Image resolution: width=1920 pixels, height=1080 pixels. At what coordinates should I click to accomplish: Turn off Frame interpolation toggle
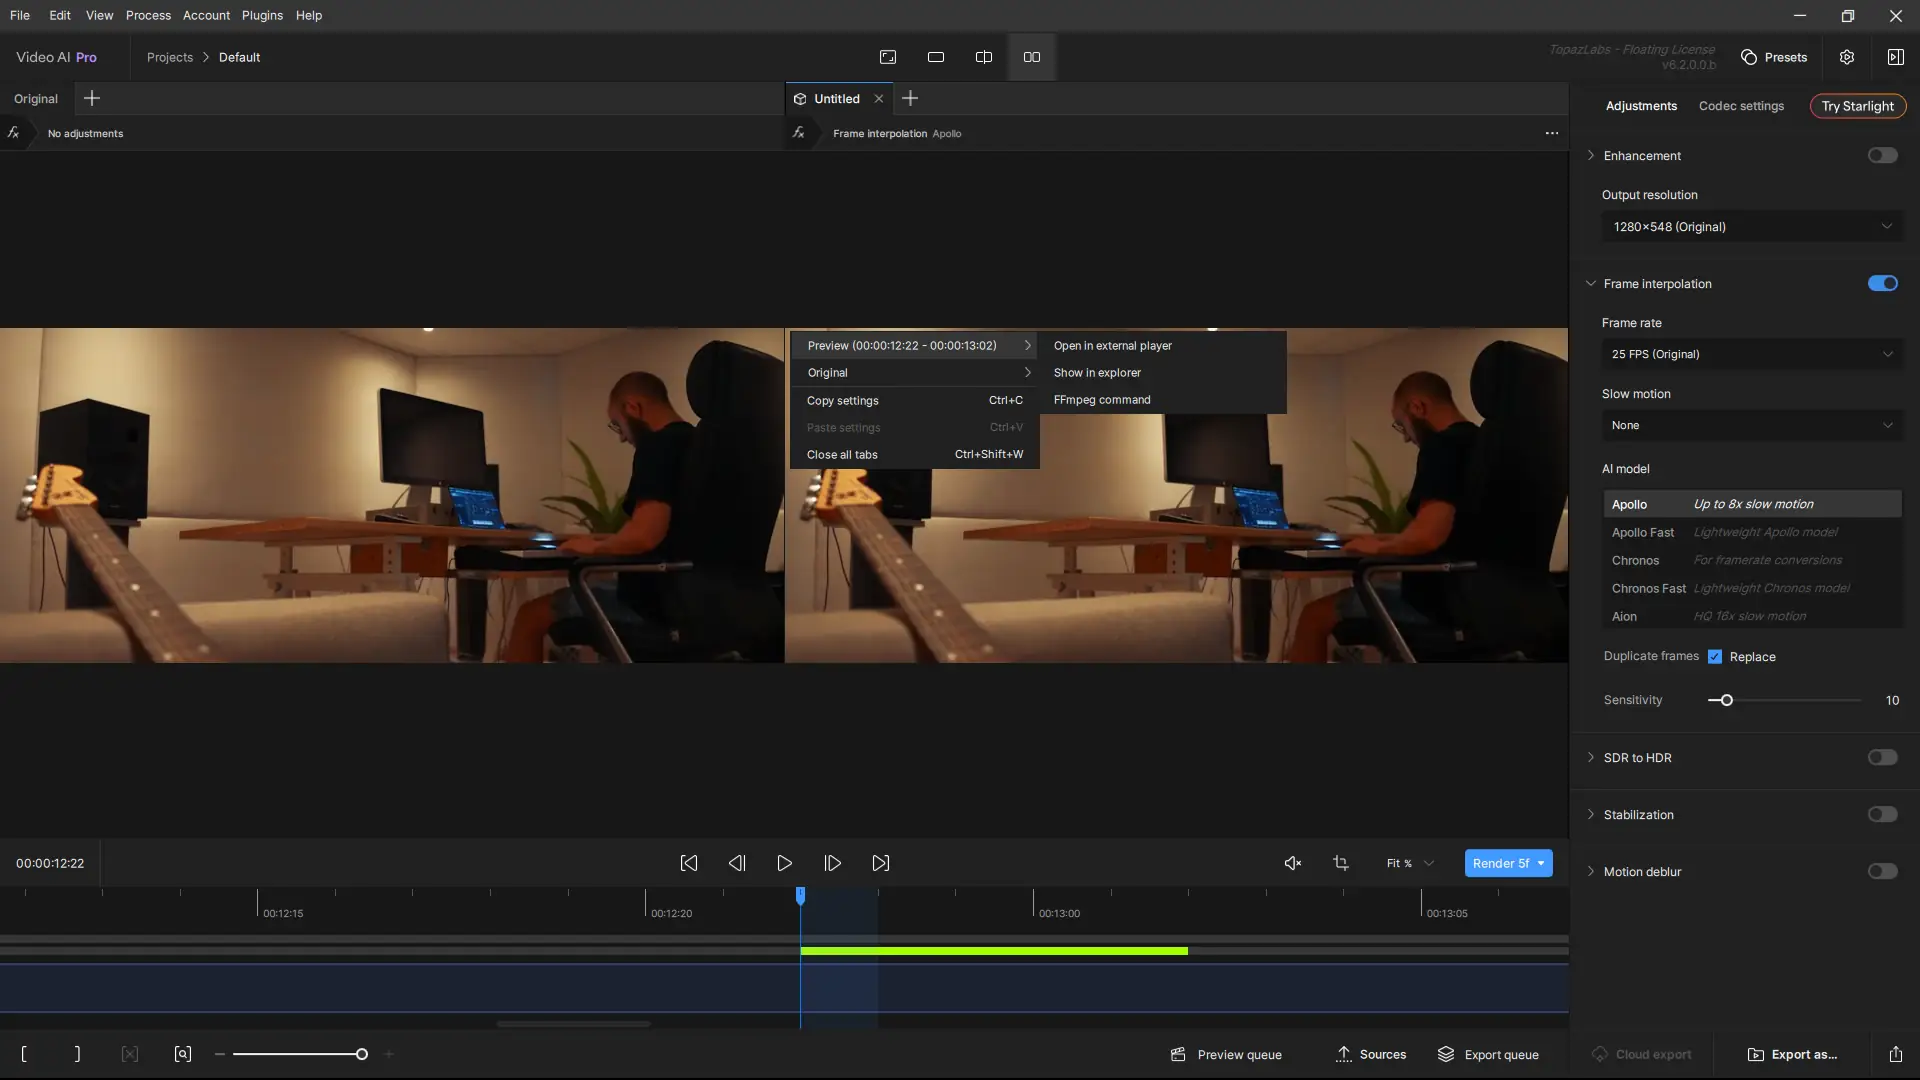[x=1882, y=283]
